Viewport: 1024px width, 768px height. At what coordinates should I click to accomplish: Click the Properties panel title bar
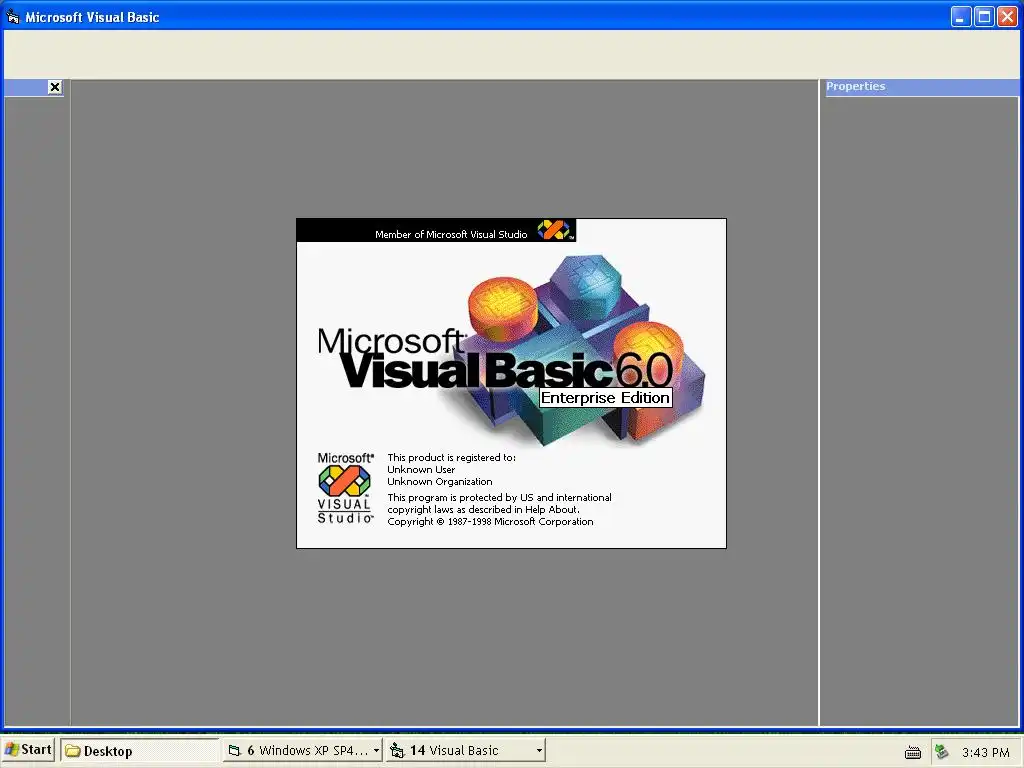tap(921, 87)
